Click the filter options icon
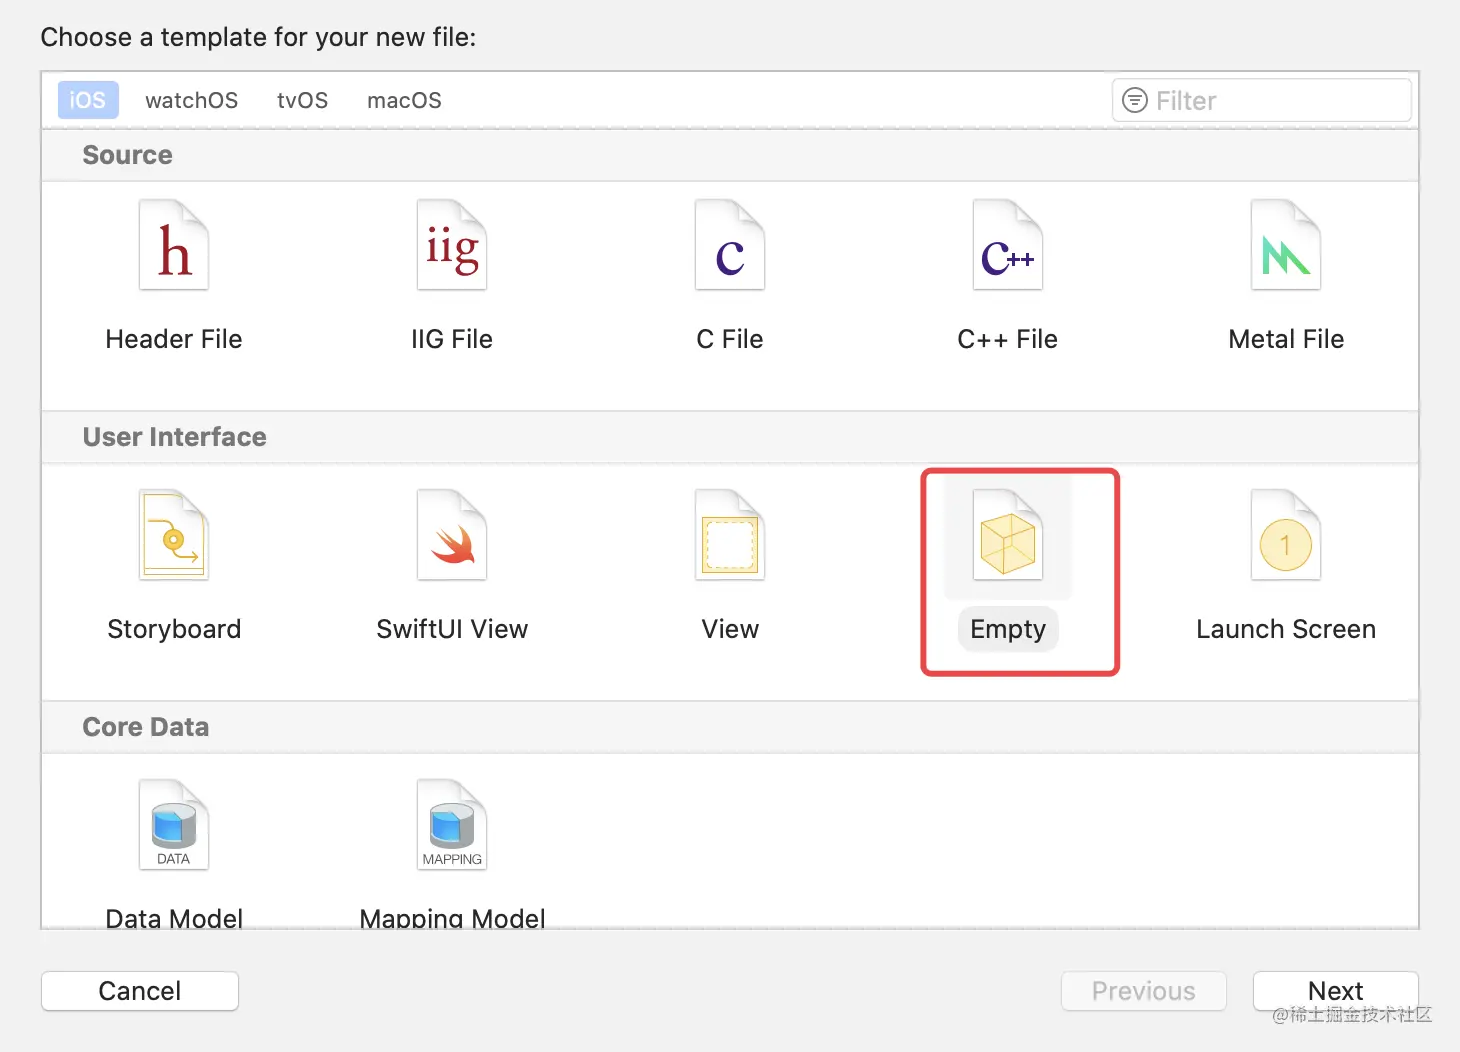 1135,100
